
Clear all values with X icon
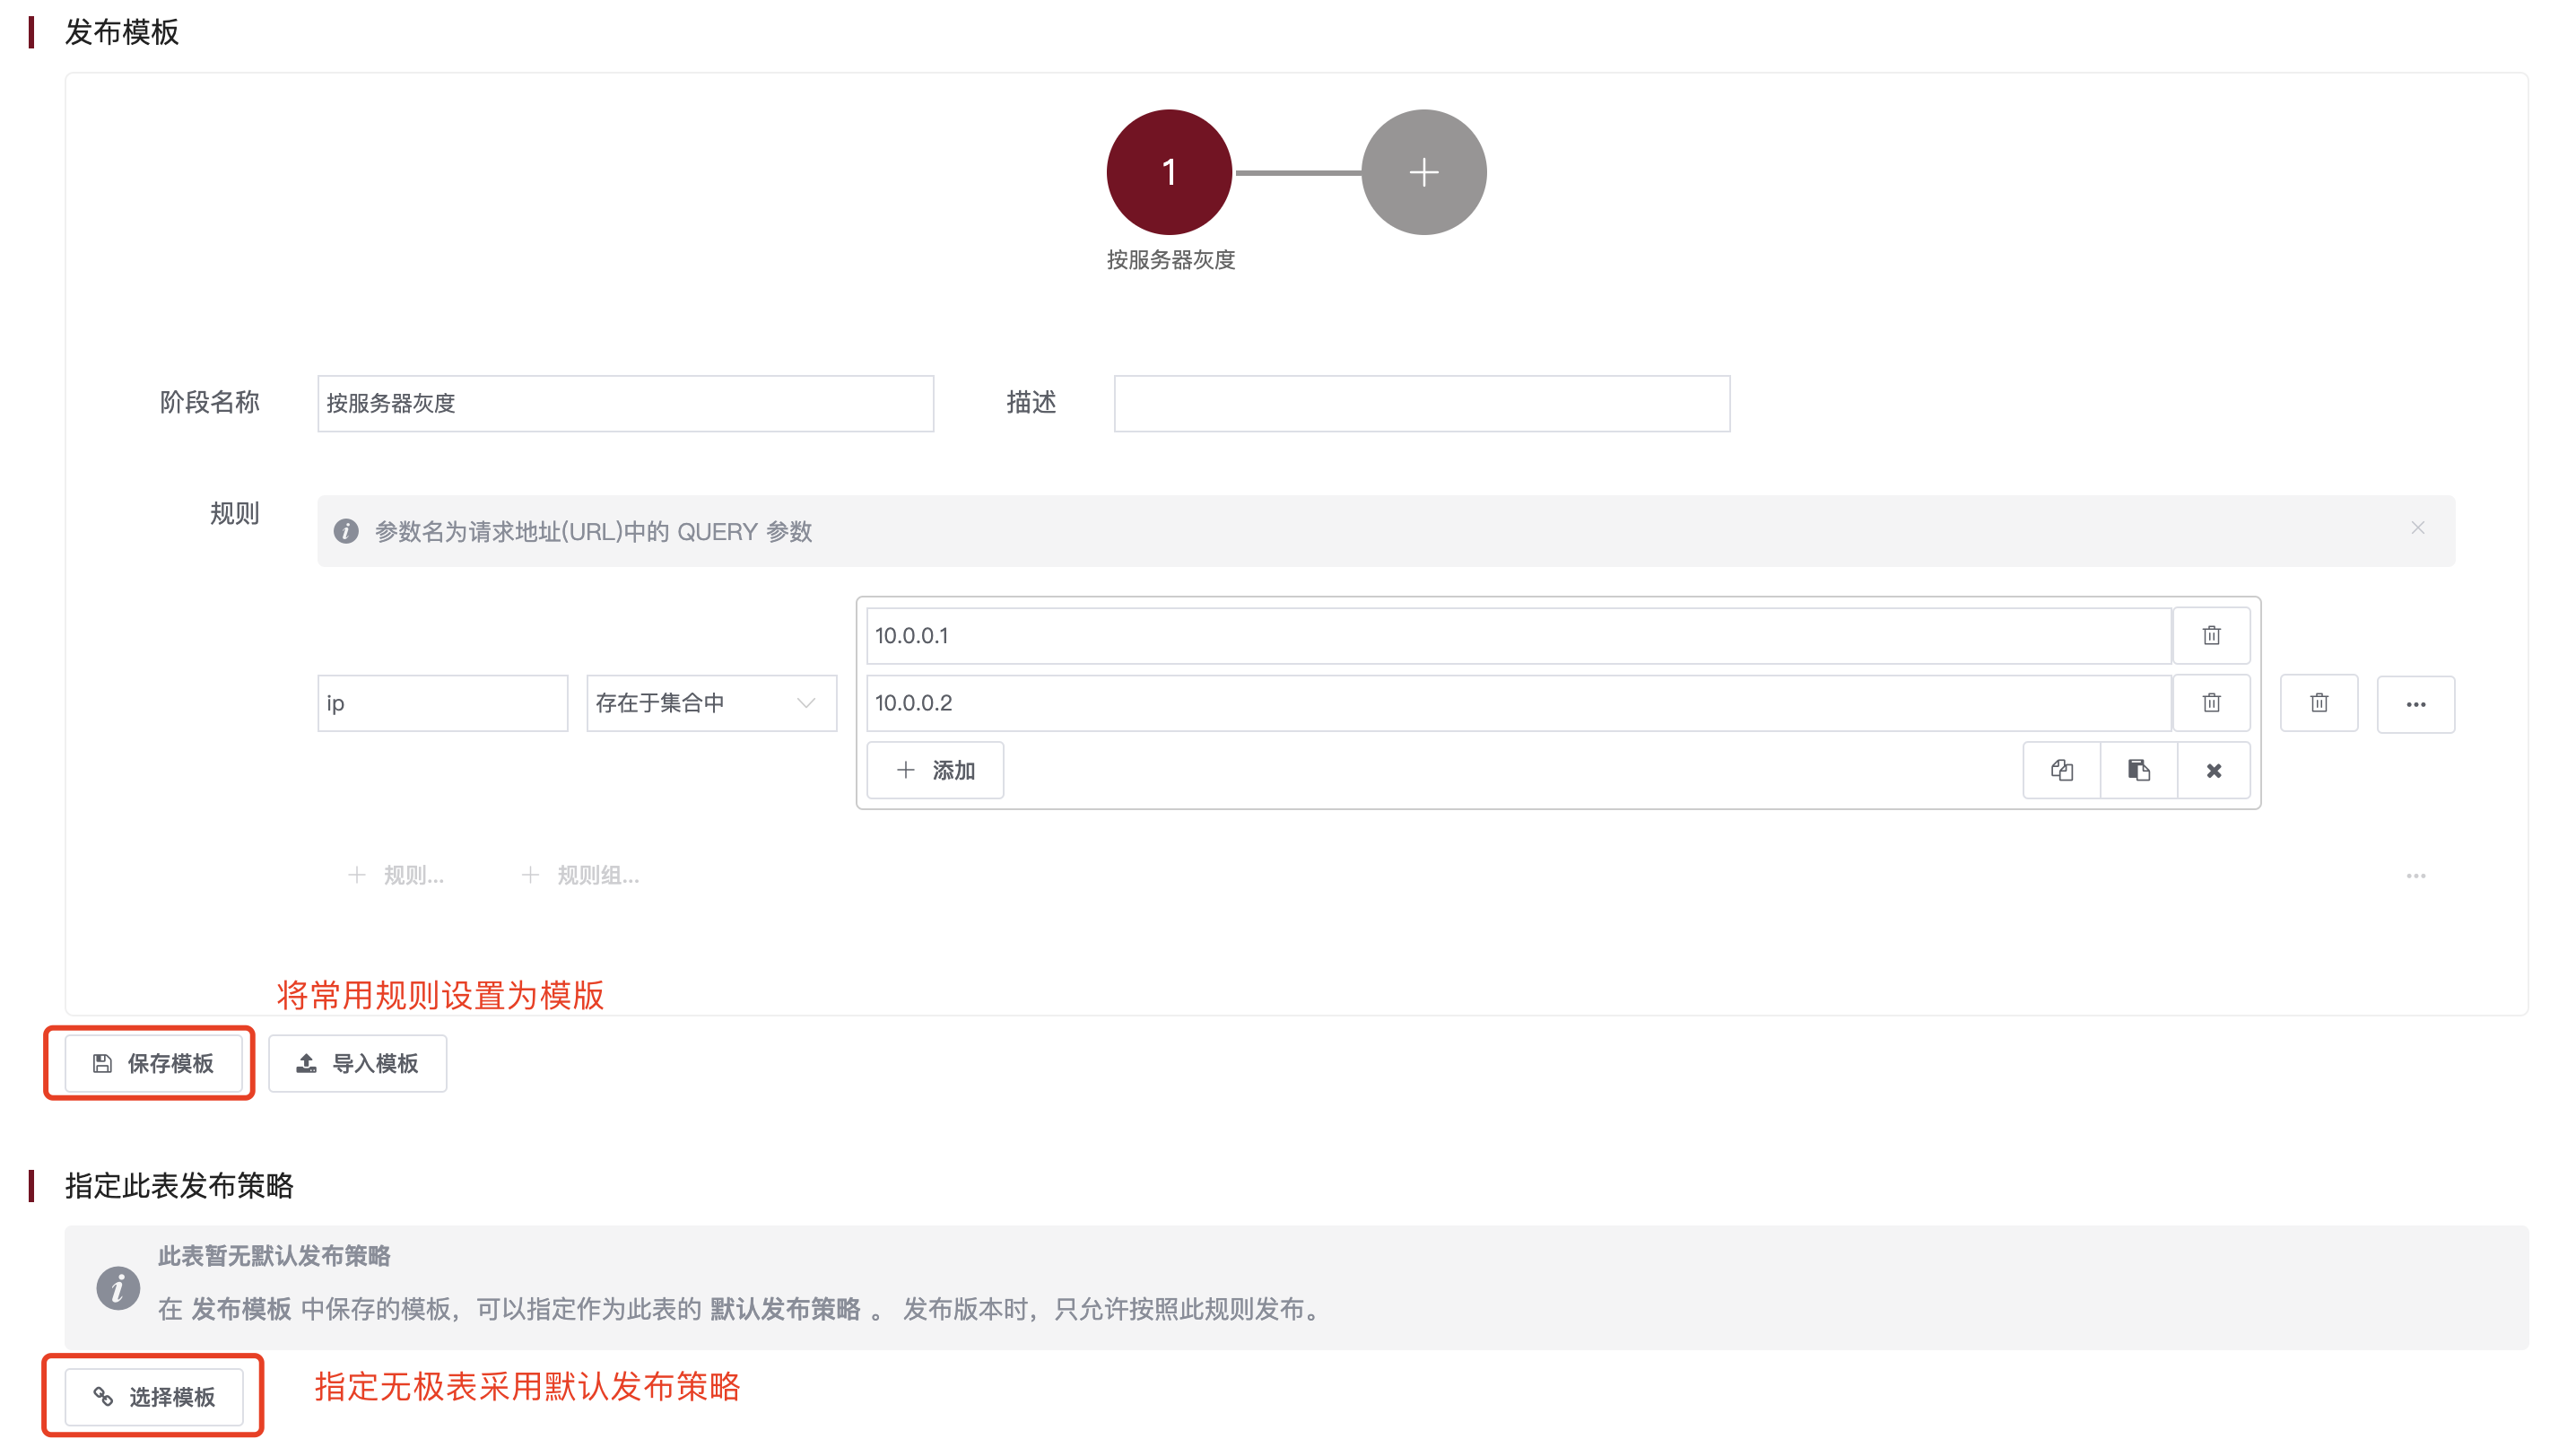(2213, 770)
